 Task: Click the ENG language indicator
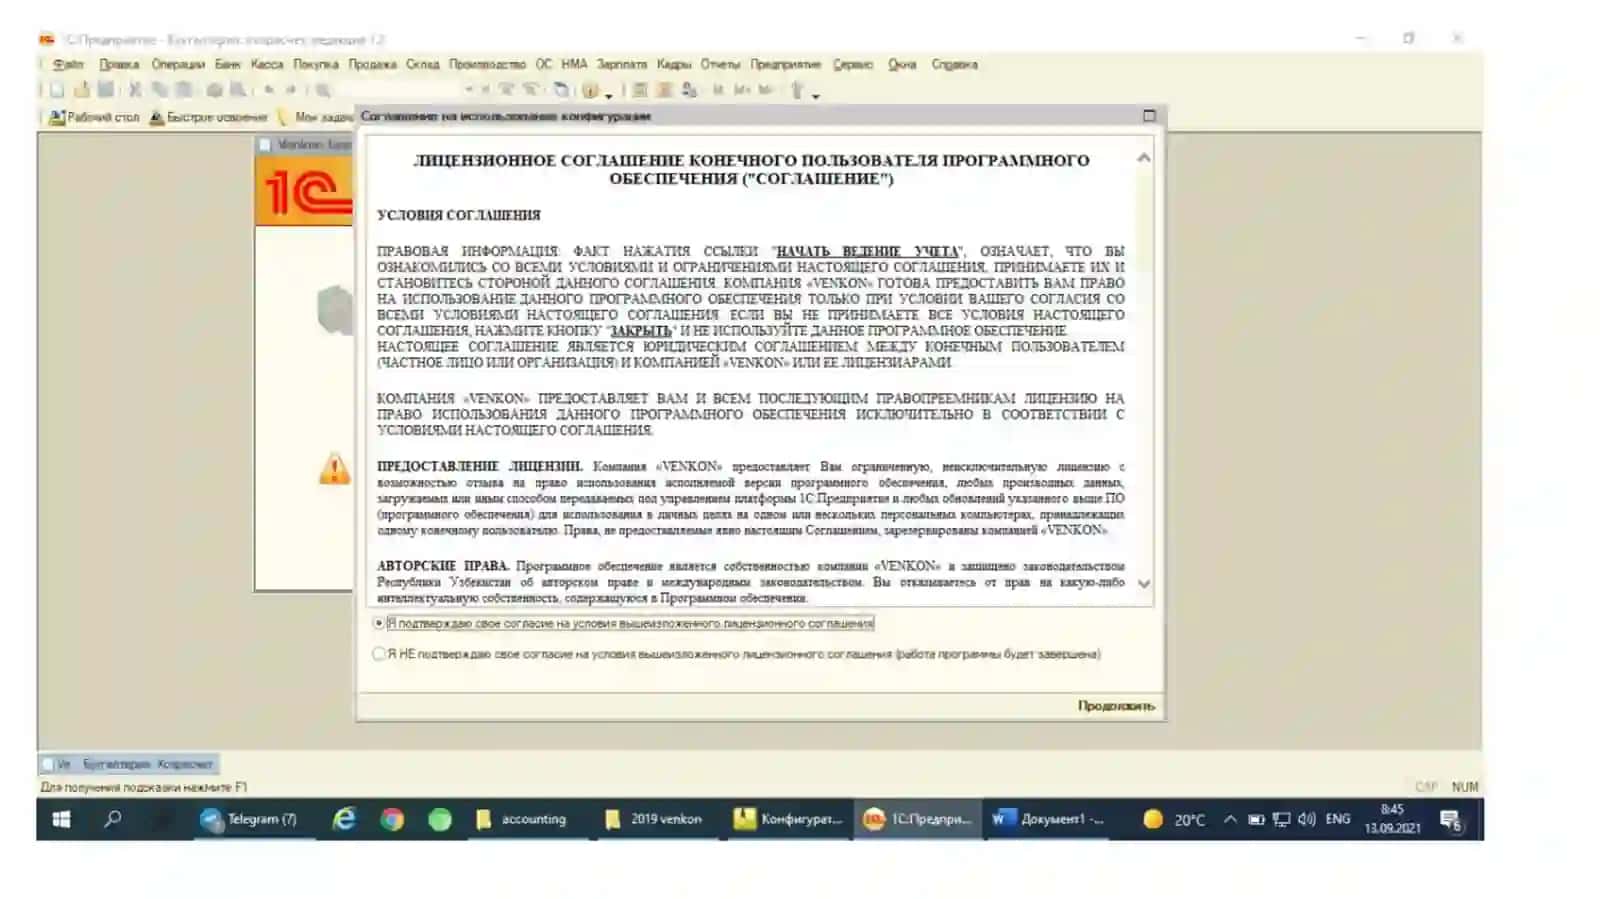coord(1338,819)
